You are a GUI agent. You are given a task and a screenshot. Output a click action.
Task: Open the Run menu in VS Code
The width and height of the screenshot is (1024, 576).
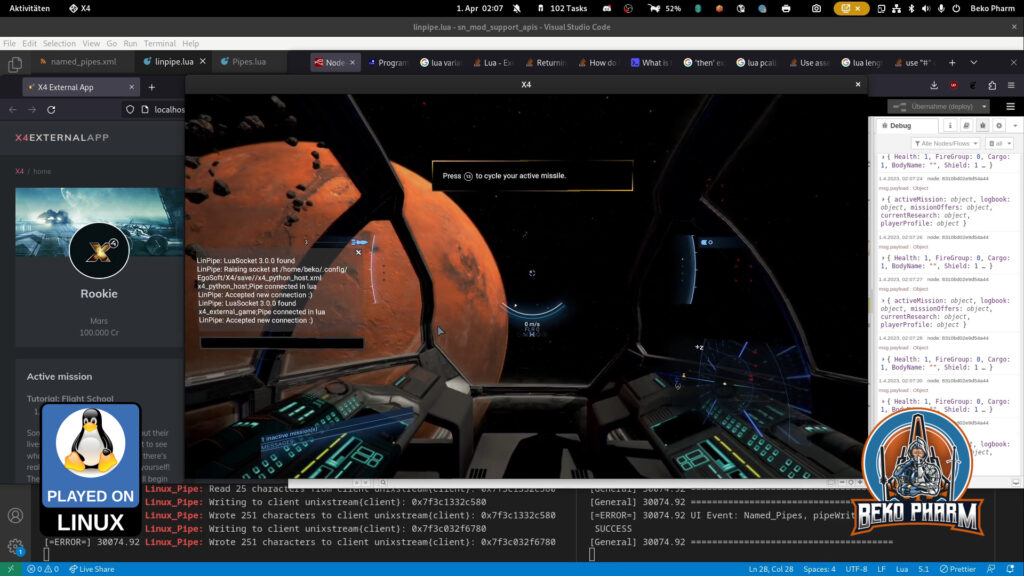click(130, 44)
